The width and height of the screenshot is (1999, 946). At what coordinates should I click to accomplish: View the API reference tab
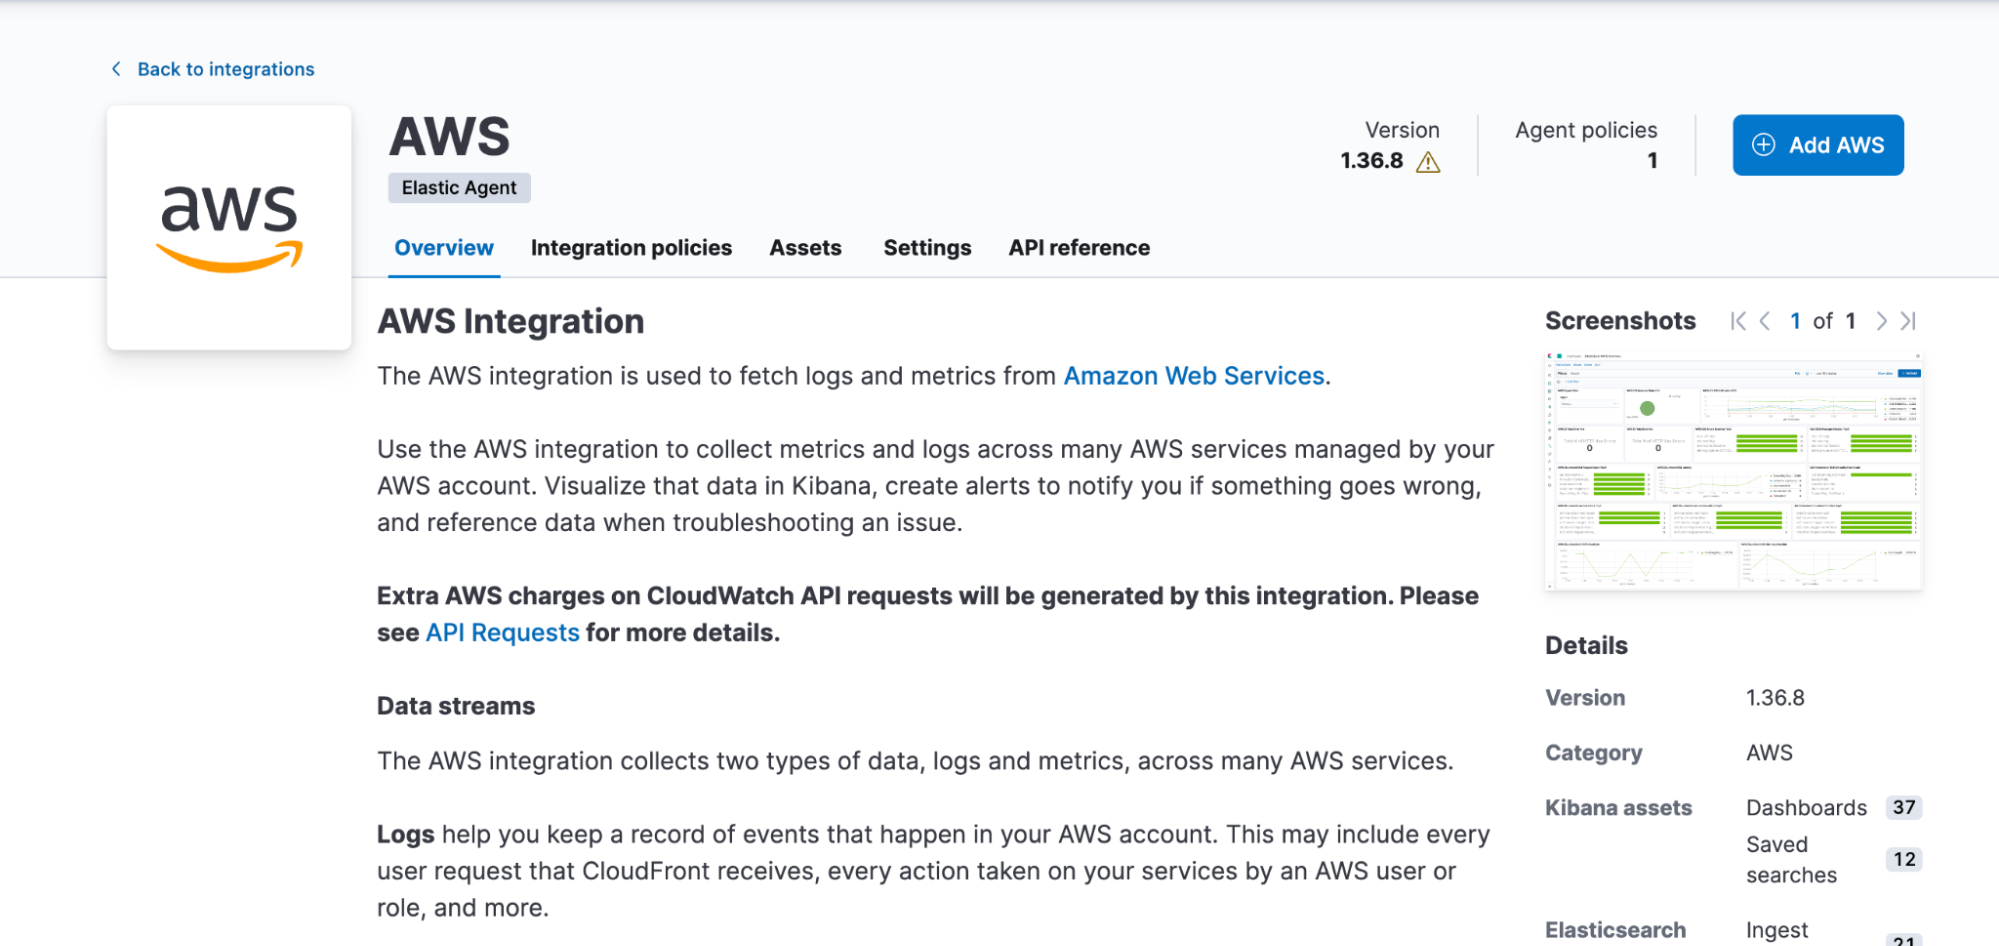coord(1079,248)
